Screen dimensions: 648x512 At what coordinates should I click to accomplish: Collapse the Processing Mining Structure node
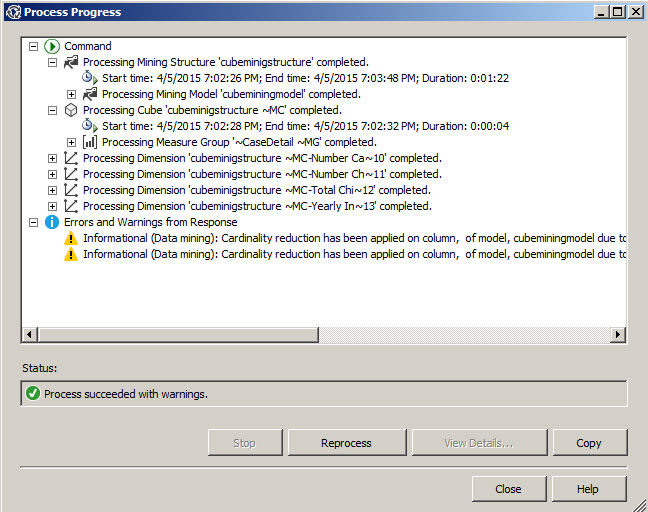[x=52, y=62]
